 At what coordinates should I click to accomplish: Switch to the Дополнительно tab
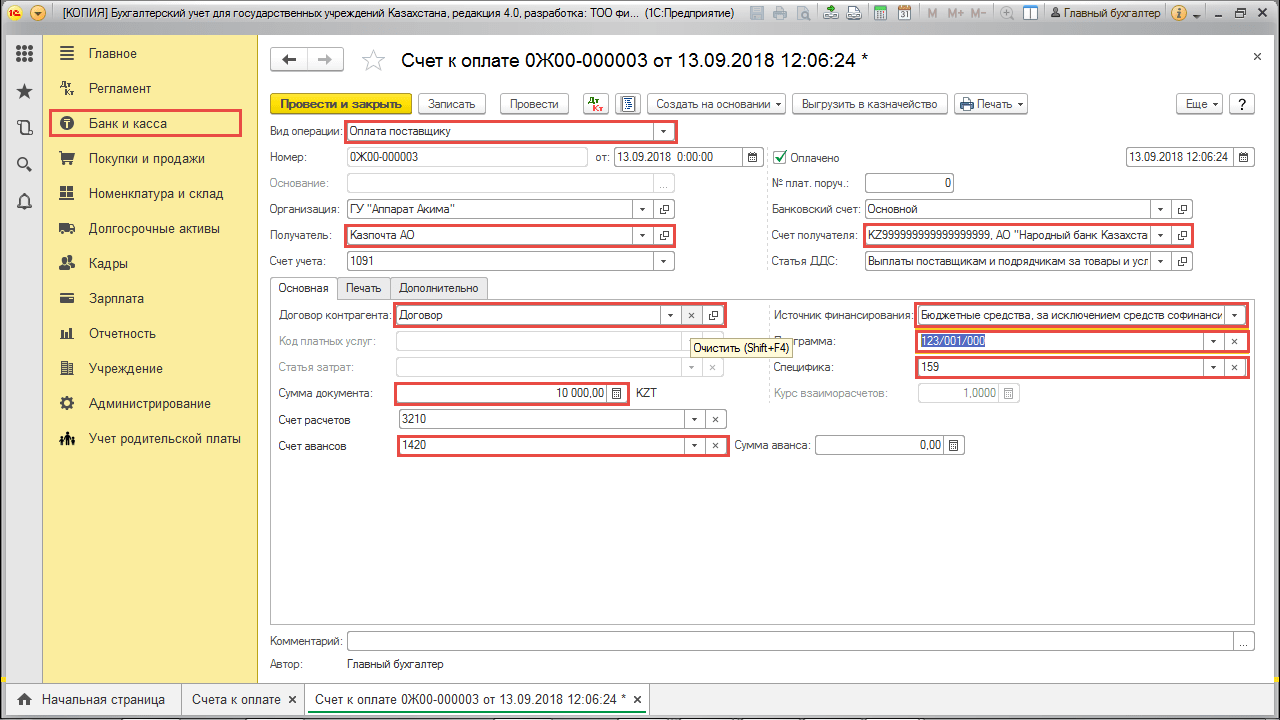(438, 288)
